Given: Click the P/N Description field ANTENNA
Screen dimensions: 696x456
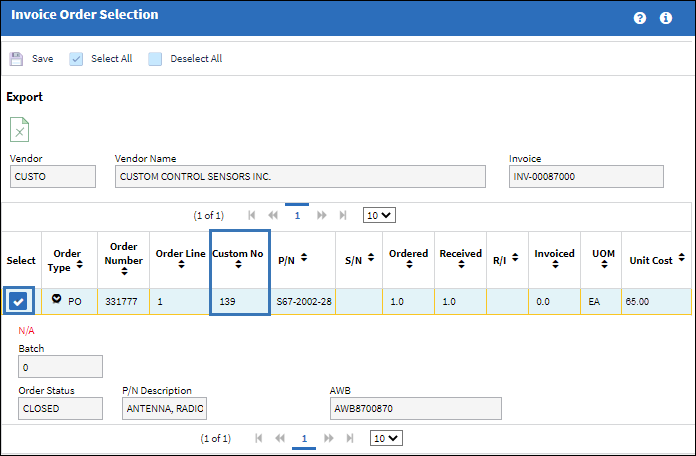Looking at the screenshot, I should click(x=164, y=408).
